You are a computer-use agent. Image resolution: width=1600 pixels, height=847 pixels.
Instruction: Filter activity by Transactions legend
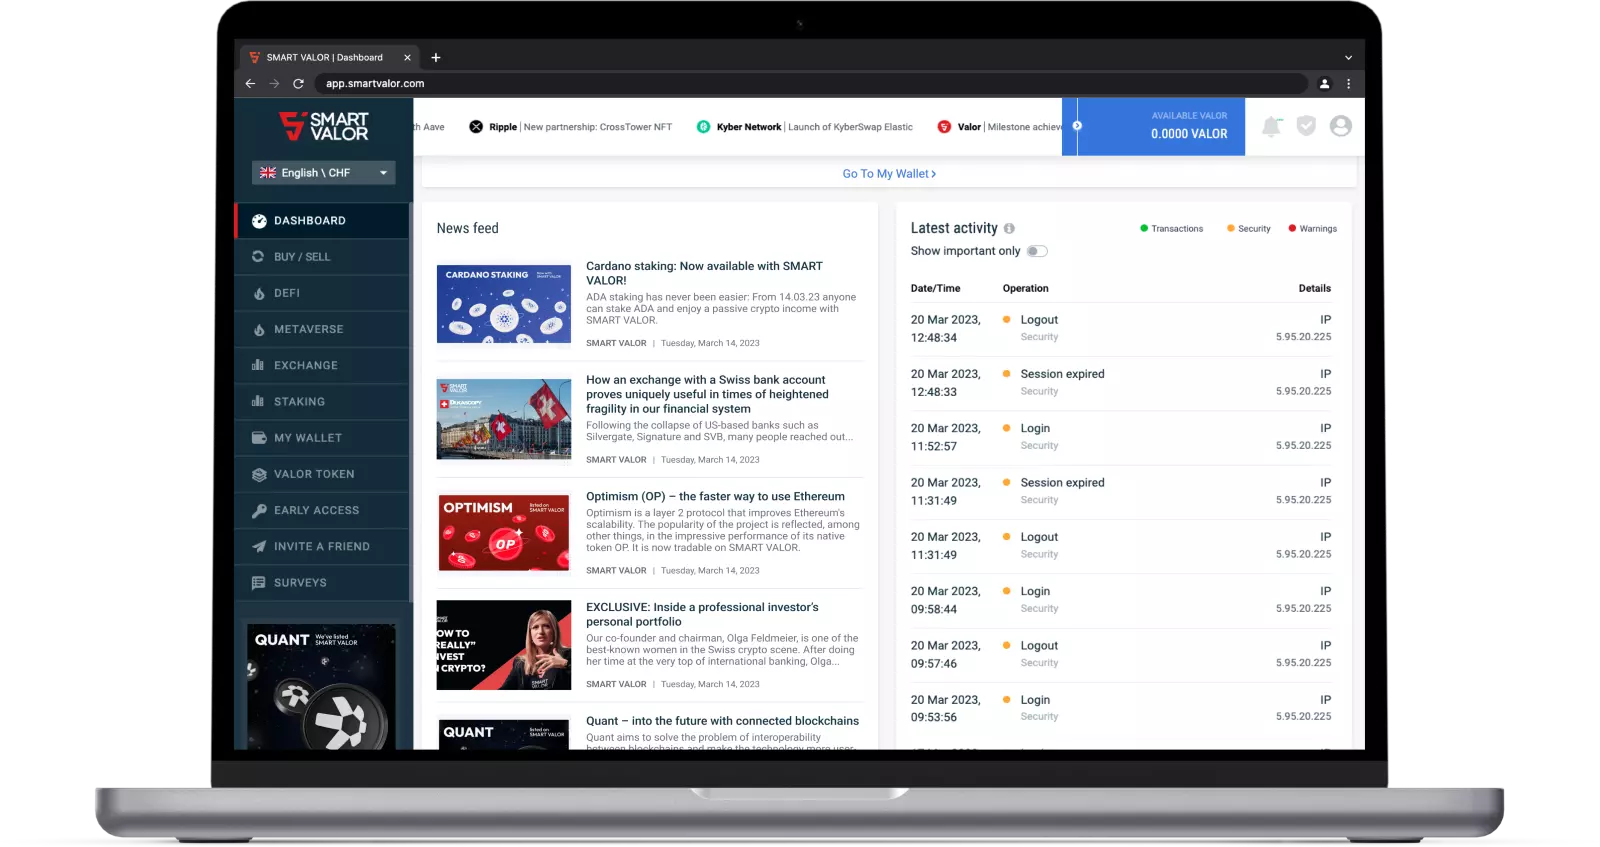point(1171,229)
